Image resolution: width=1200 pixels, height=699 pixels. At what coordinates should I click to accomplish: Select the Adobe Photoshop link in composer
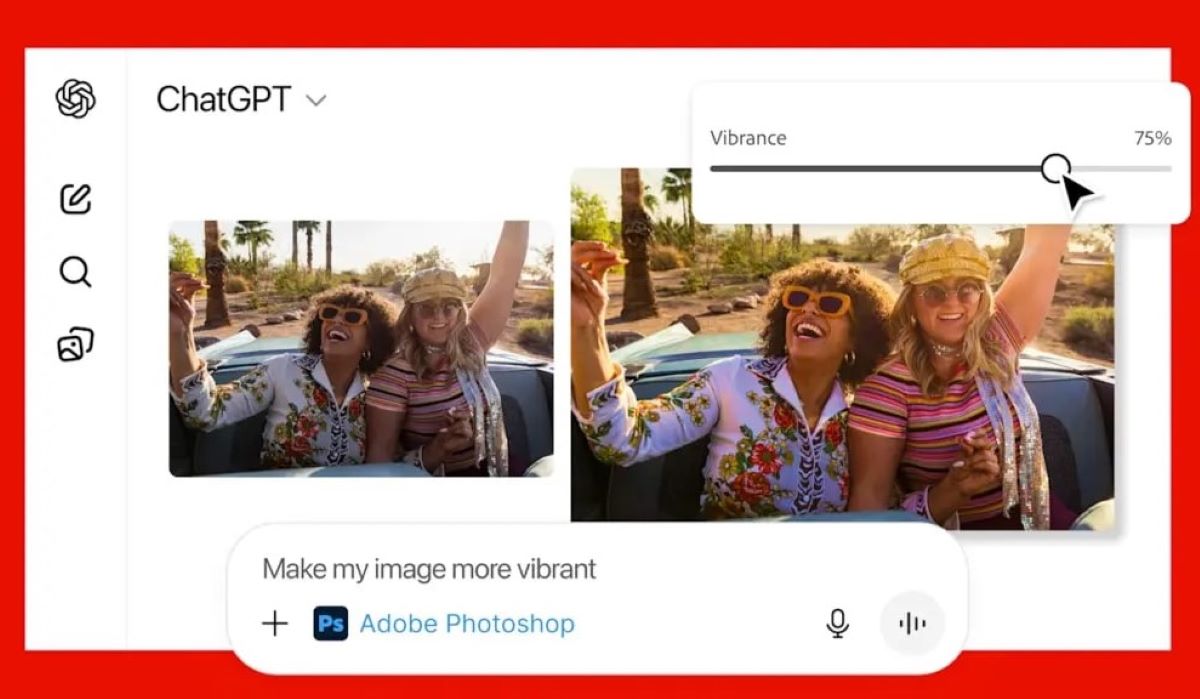tap(467, 624)
